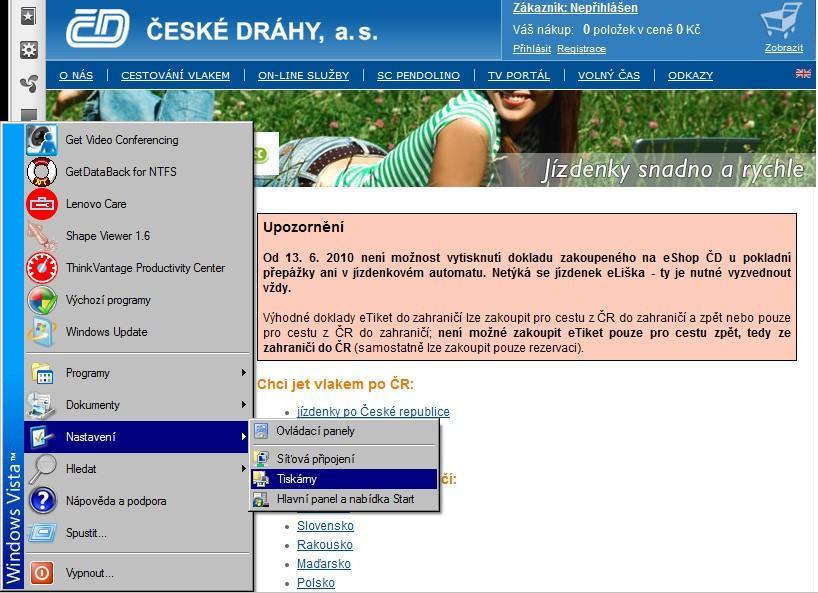
Task: Select the Maďarsko link
Action: 323,564
